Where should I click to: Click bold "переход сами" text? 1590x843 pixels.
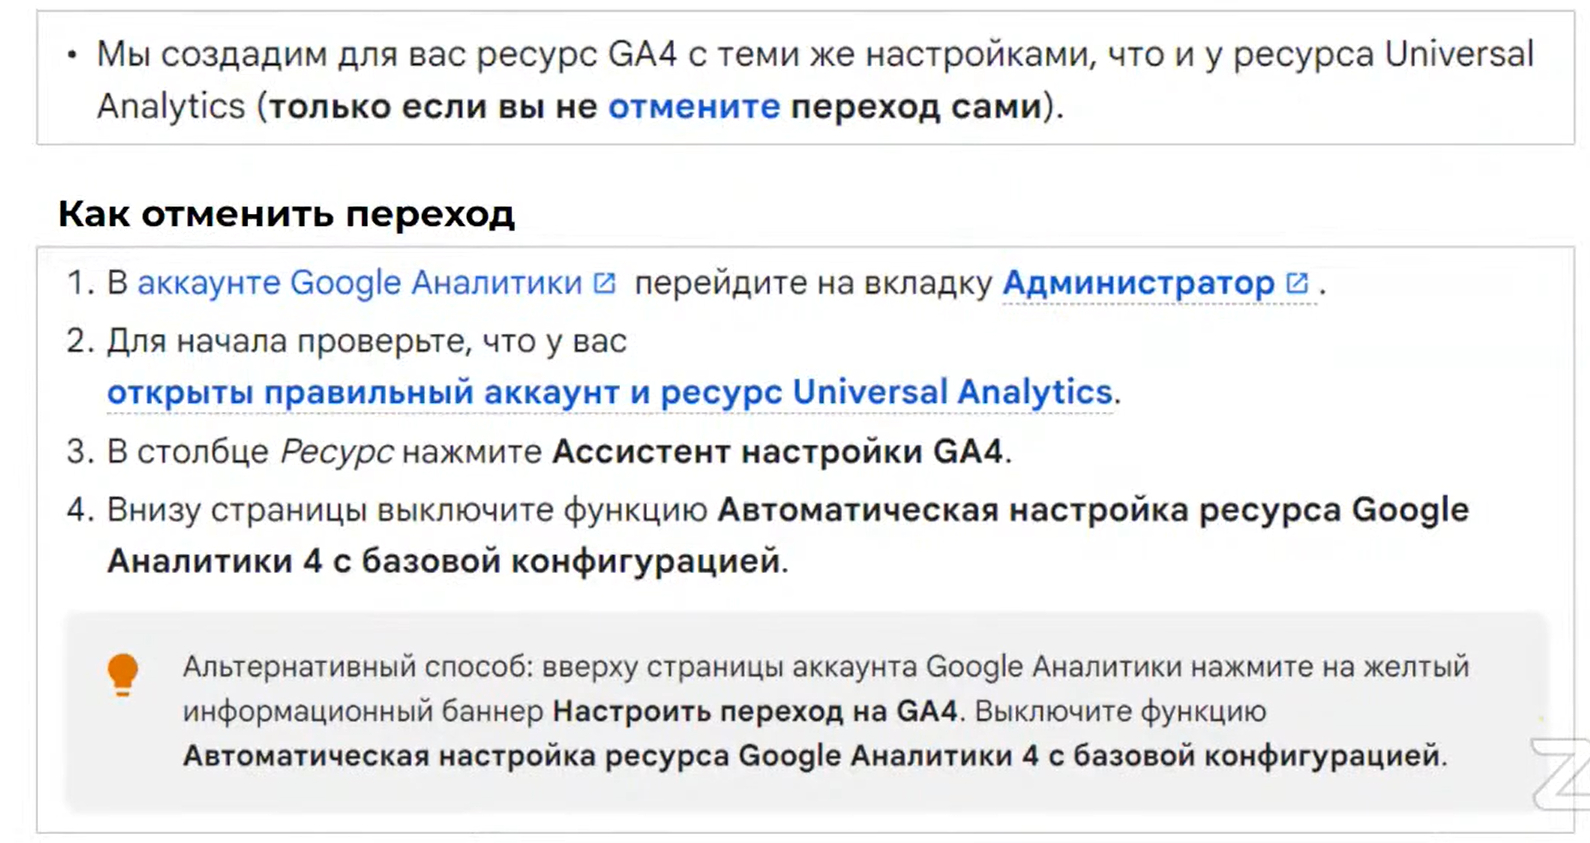[x=916, y=106]
